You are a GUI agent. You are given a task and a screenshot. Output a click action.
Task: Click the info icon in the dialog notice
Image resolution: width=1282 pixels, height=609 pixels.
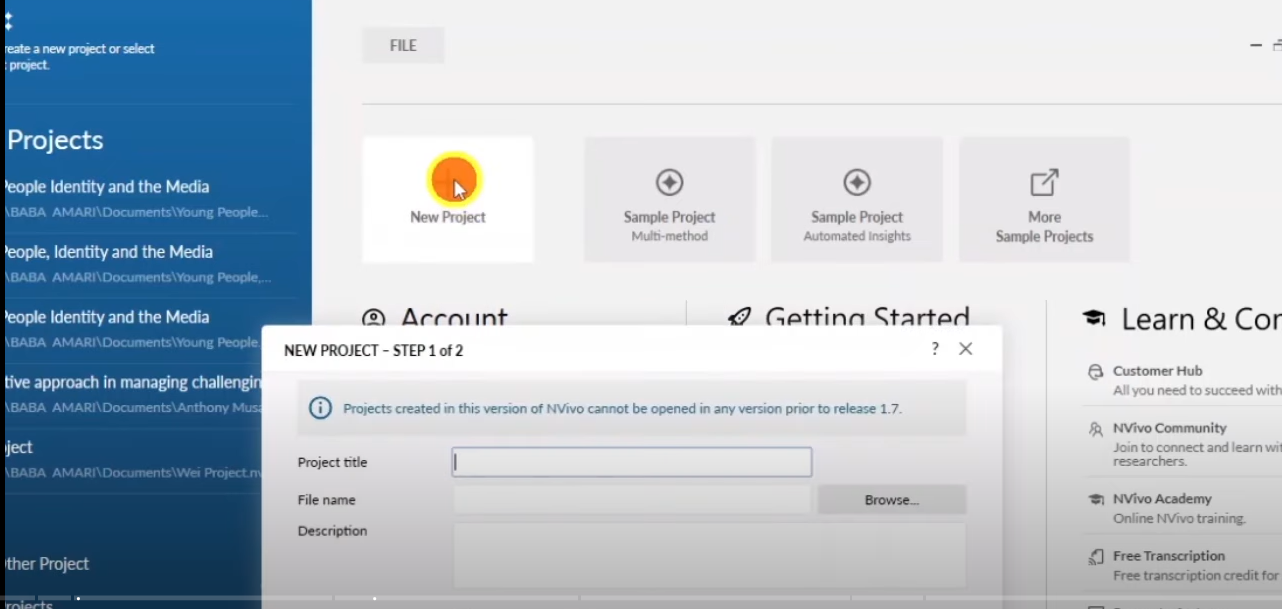pos(320,408)
